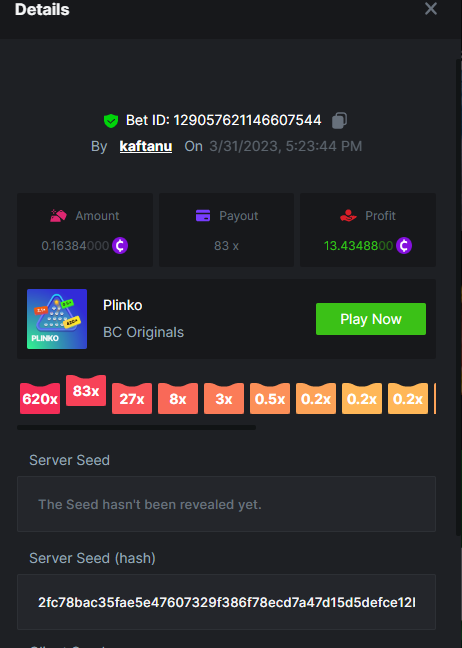
Task: Click the currency coin beside the profit
Action: click(404, 245)
